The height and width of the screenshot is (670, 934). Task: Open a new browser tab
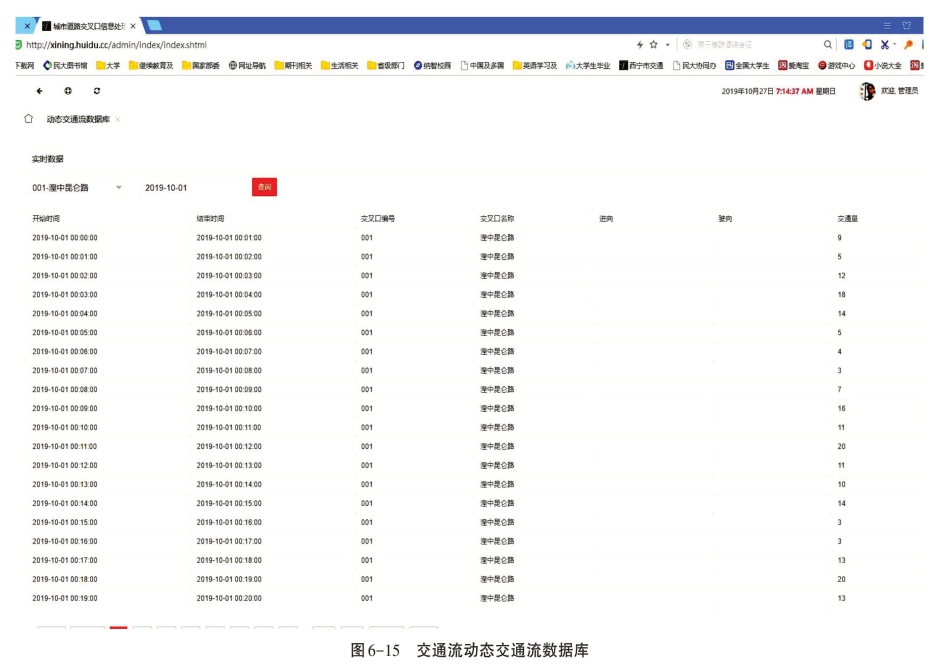154,25
